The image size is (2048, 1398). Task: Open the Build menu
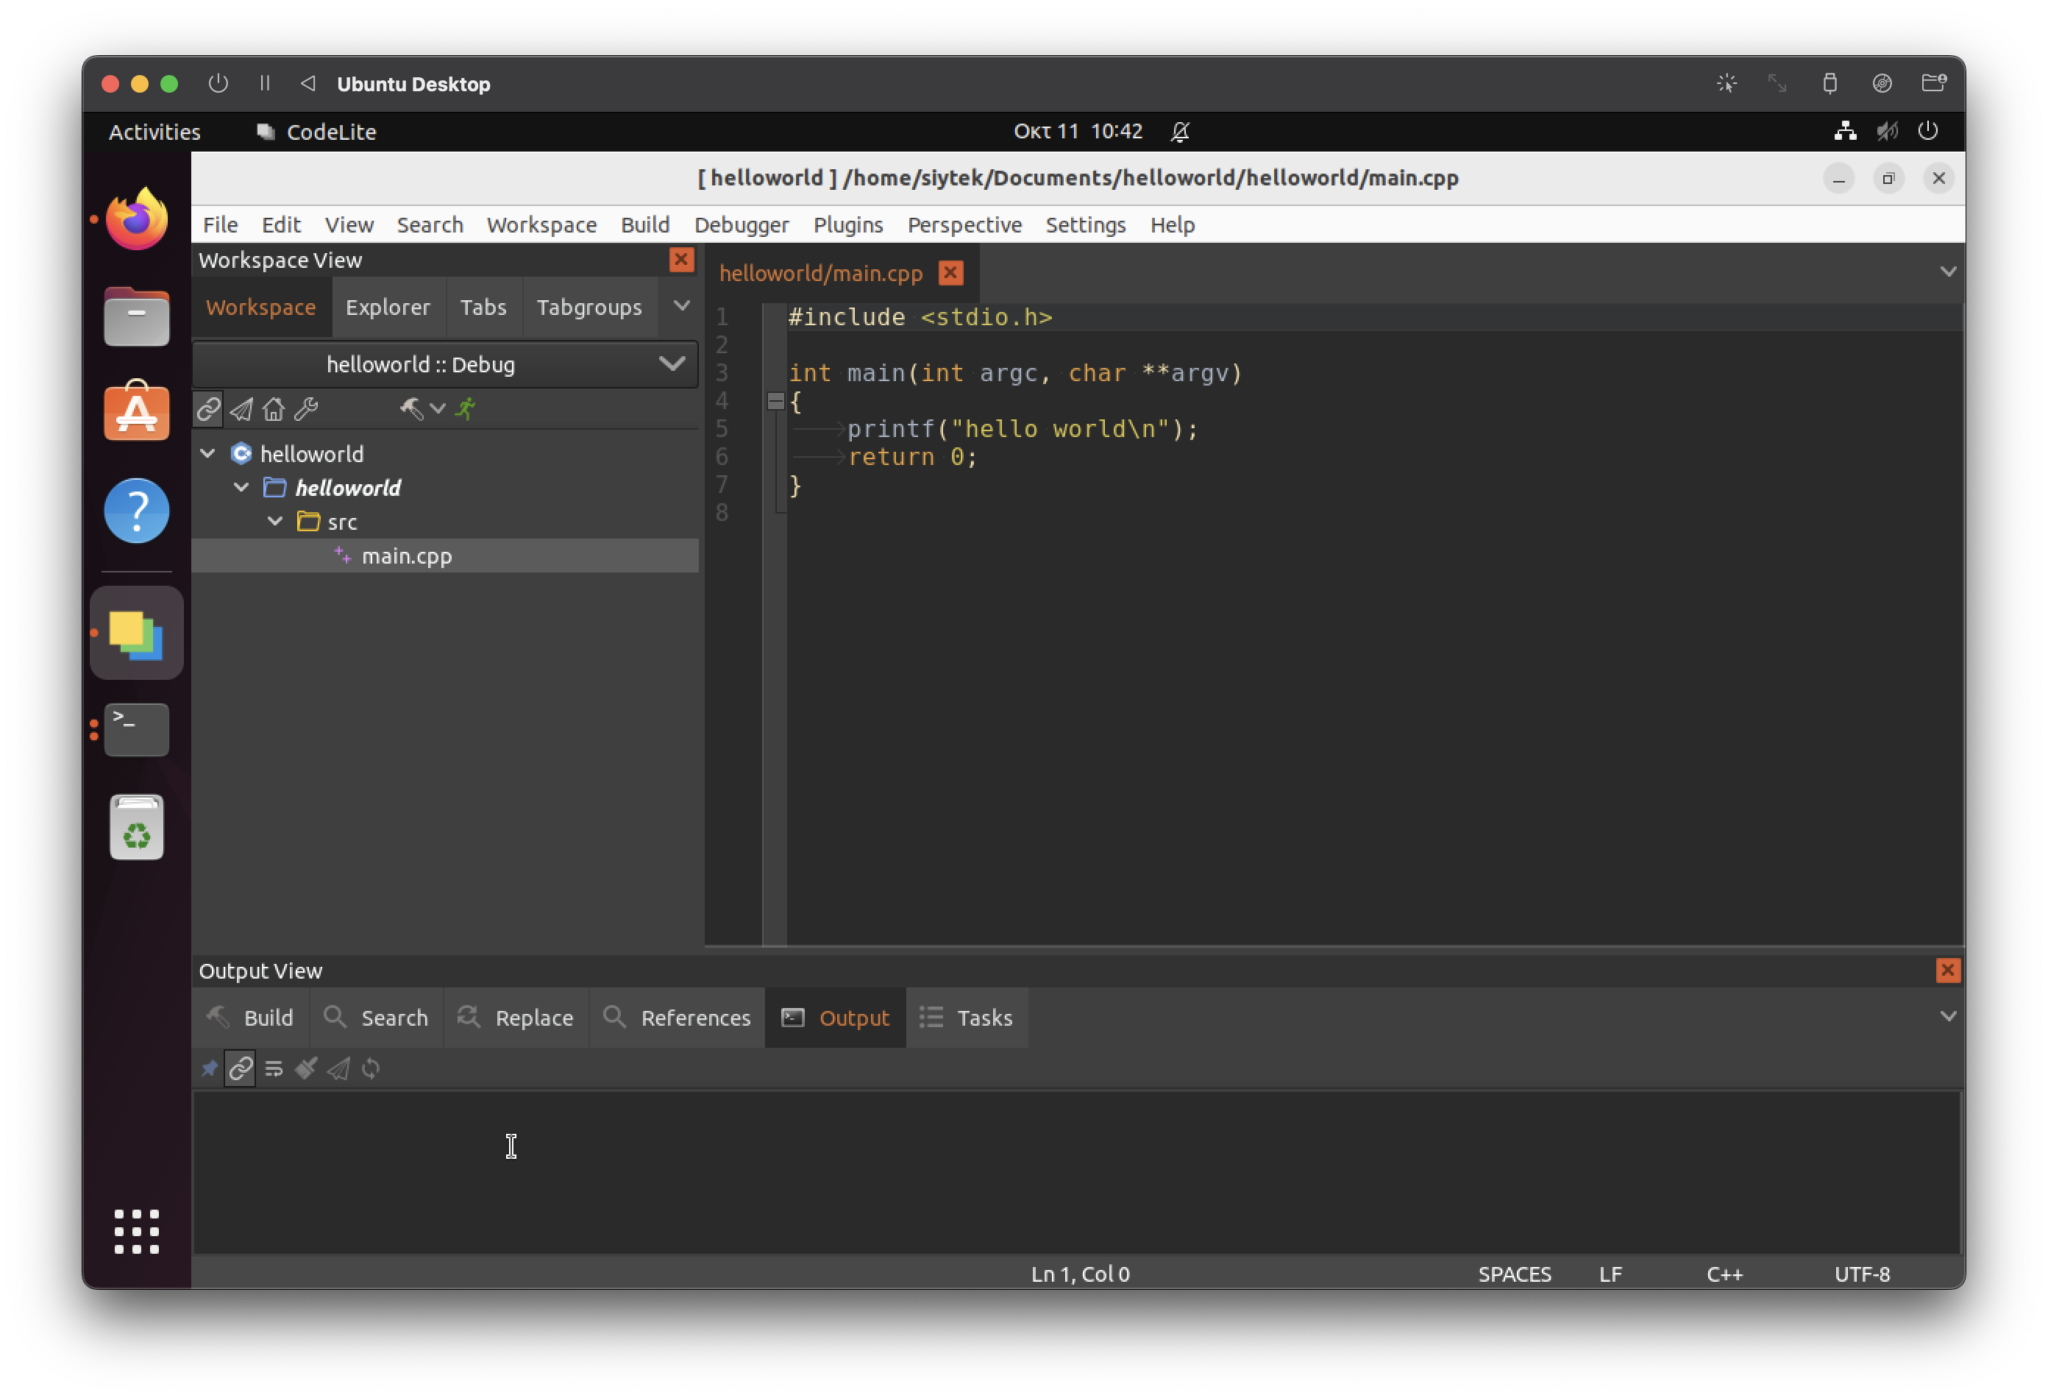click(x=645, y=225)
